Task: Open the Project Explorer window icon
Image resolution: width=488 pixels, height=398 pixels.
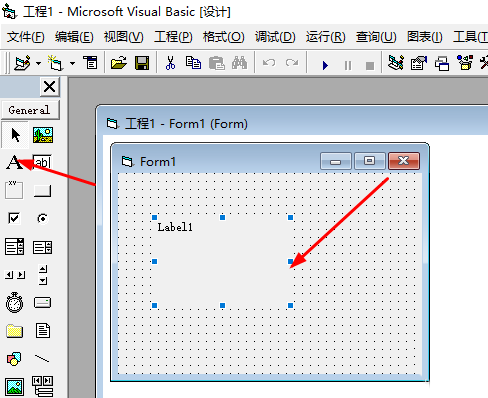Action: 396,63
